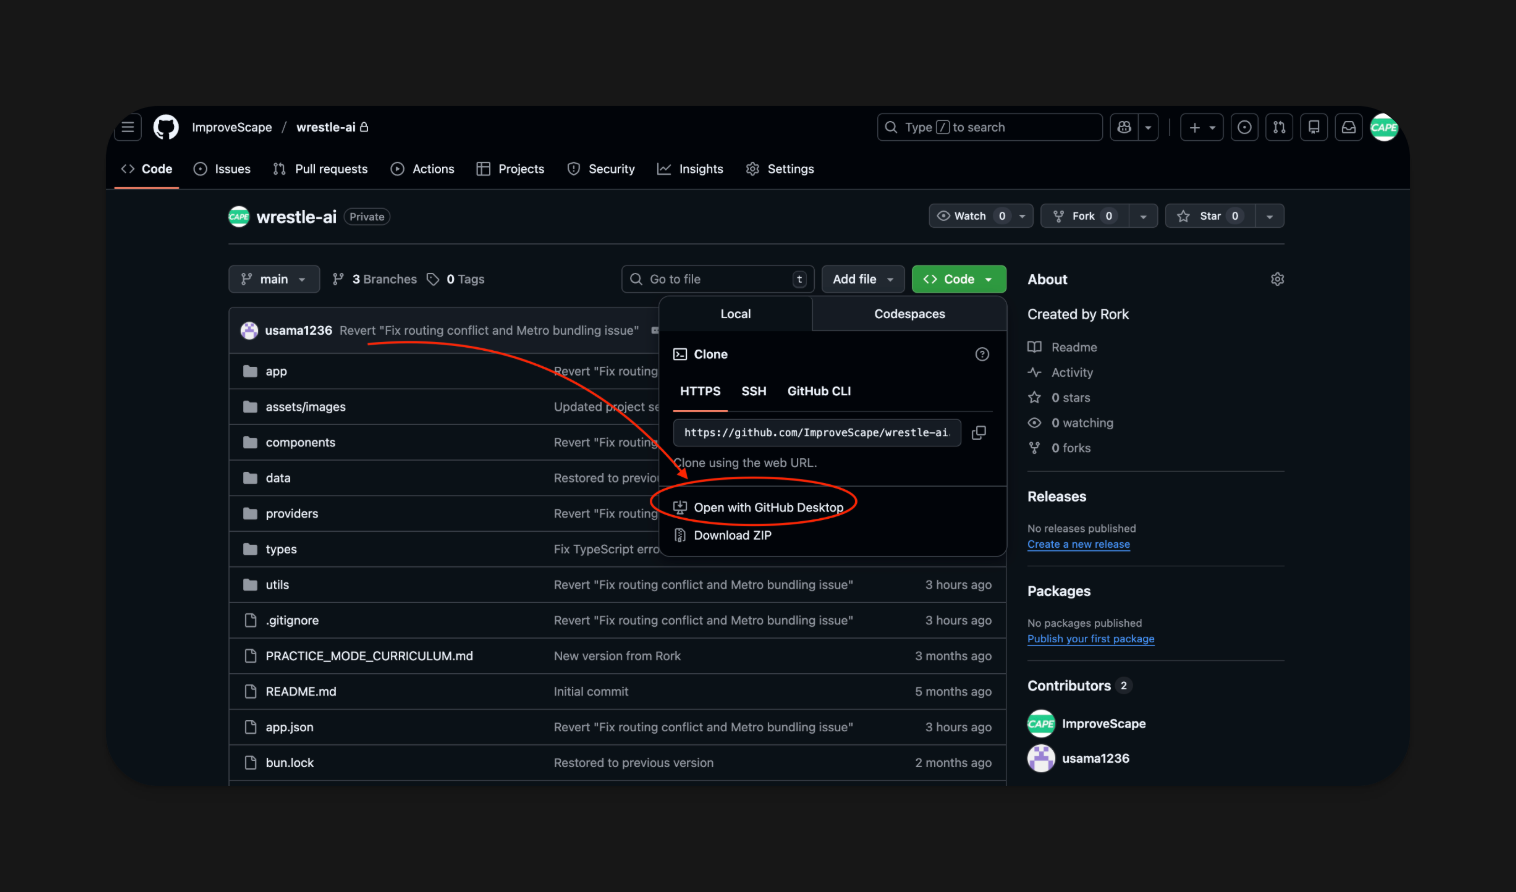
Task: Star the wrestle-ai repository
Action: click(x=1210, y=216)
